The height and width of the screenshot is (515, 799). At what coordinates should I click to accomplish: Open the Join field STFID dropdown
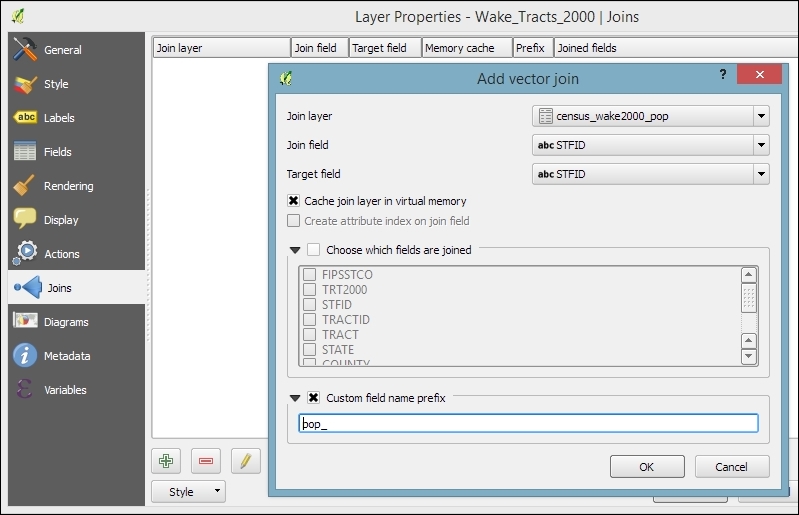click(x=651, y=145)
